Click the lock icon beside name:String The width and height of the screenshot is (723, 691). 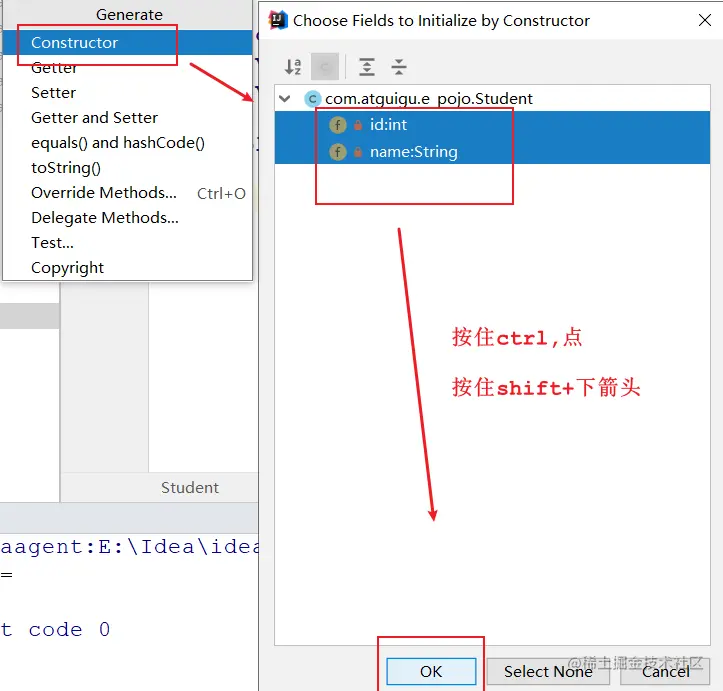[358, 152]
